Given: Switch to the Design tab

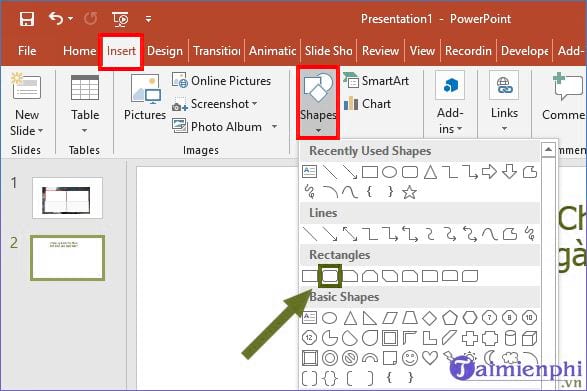Looking at the screenshot, I should (x=165, y=51).
